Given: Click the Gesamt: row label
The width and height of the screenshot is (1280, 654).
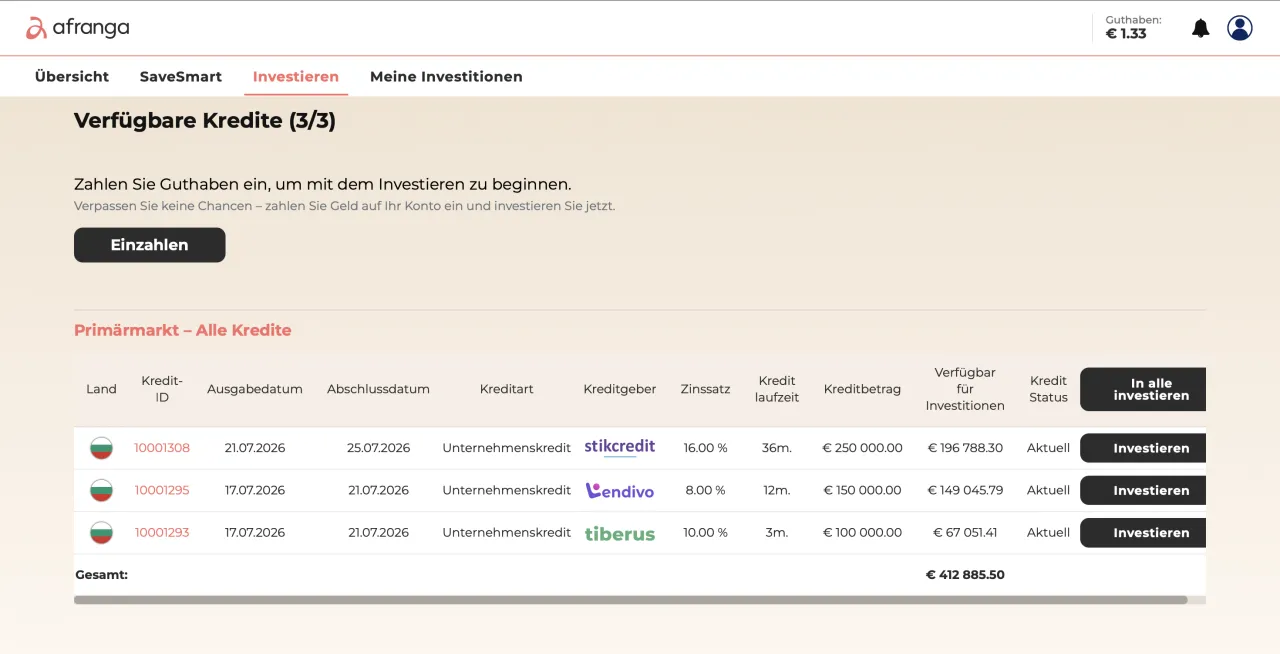Looking at the screenshot, I should [x=101, y=575].
